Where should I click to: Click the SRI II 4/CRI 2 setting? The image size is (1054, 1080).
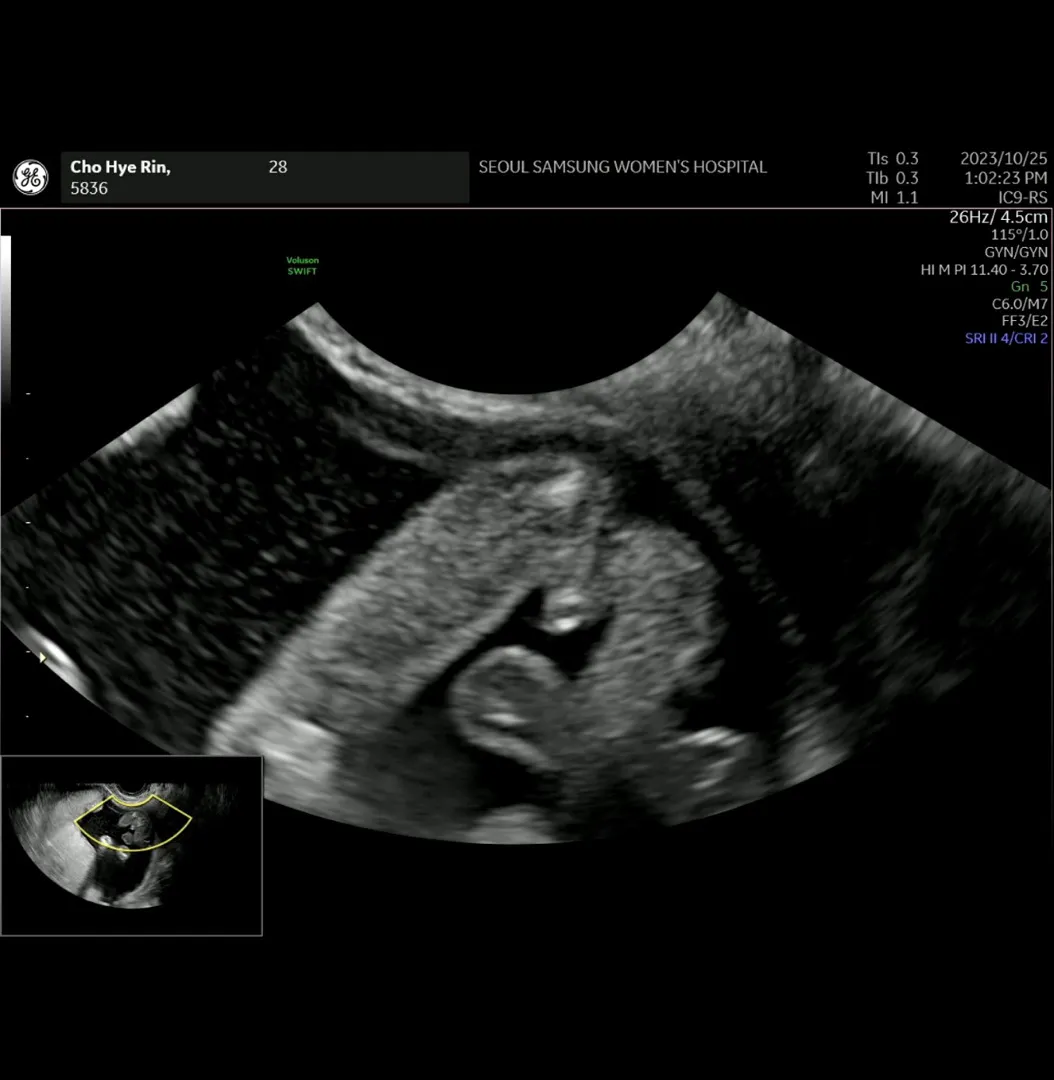[x=1006, y=338]
